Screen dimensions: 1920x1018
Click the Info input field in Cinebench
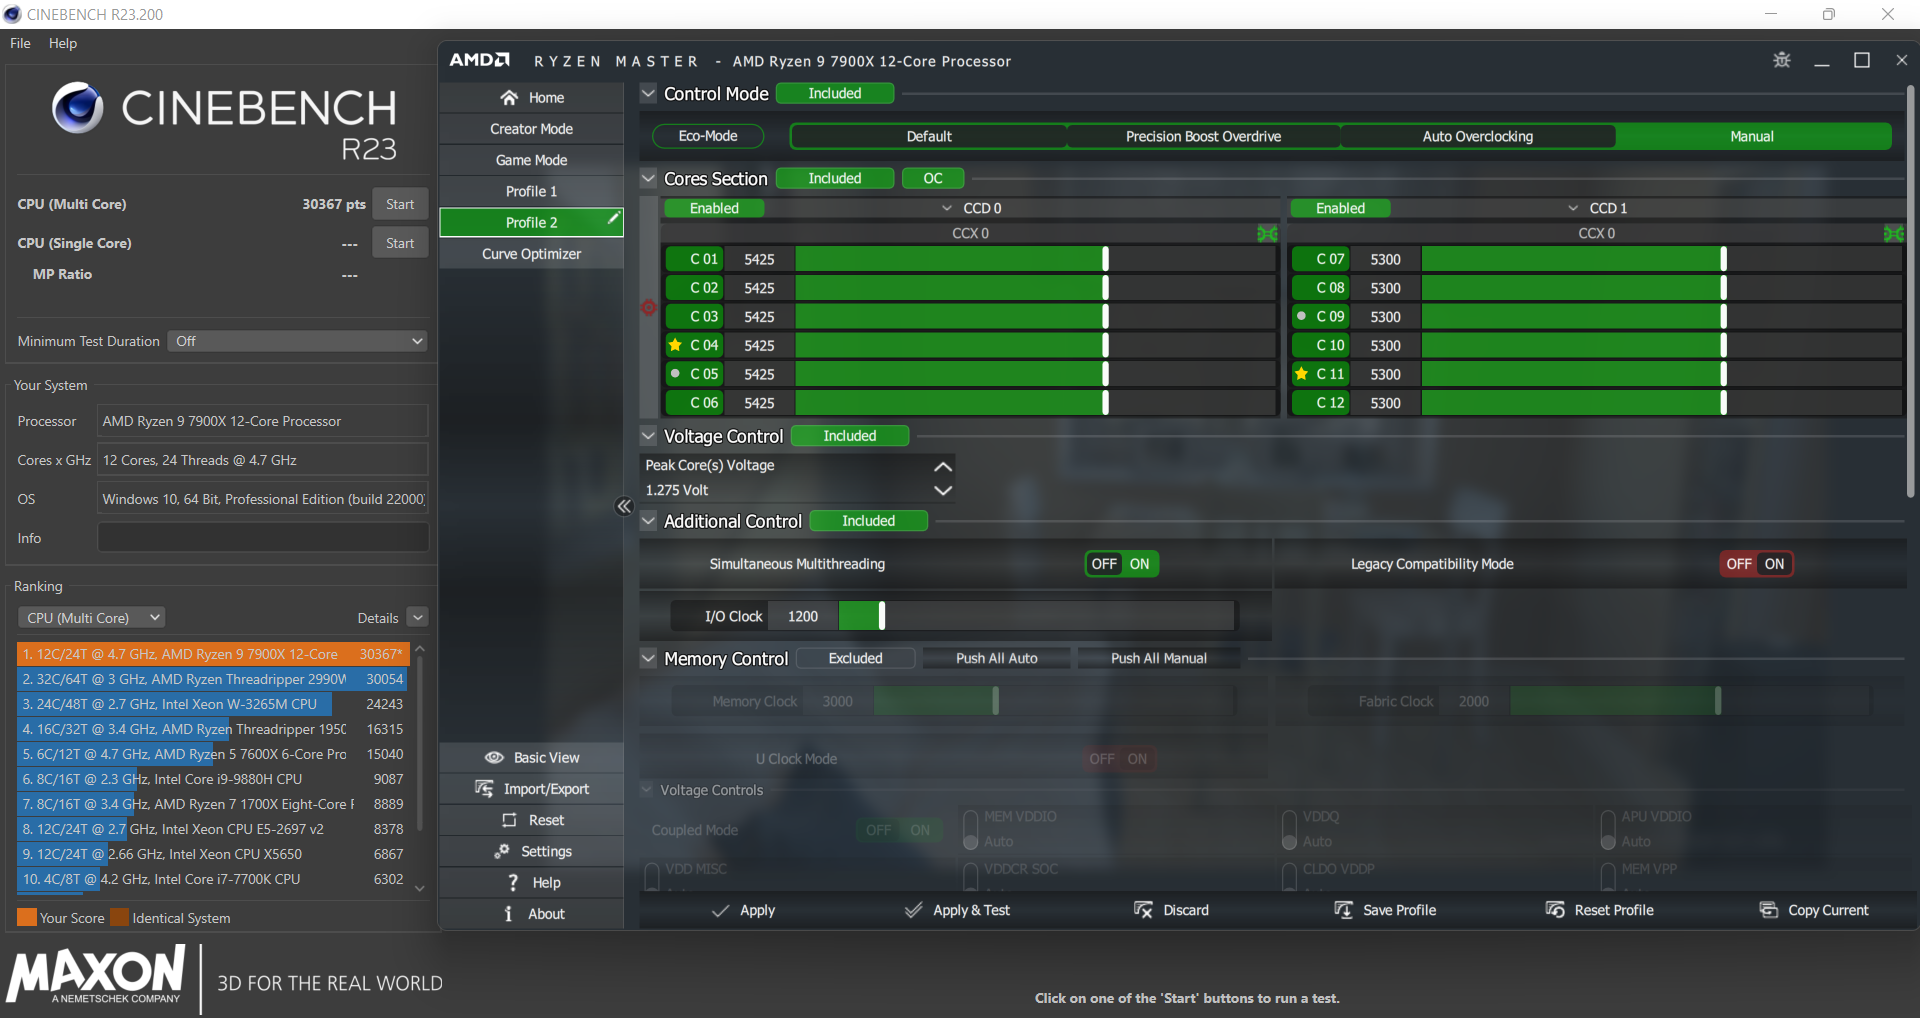263,538
